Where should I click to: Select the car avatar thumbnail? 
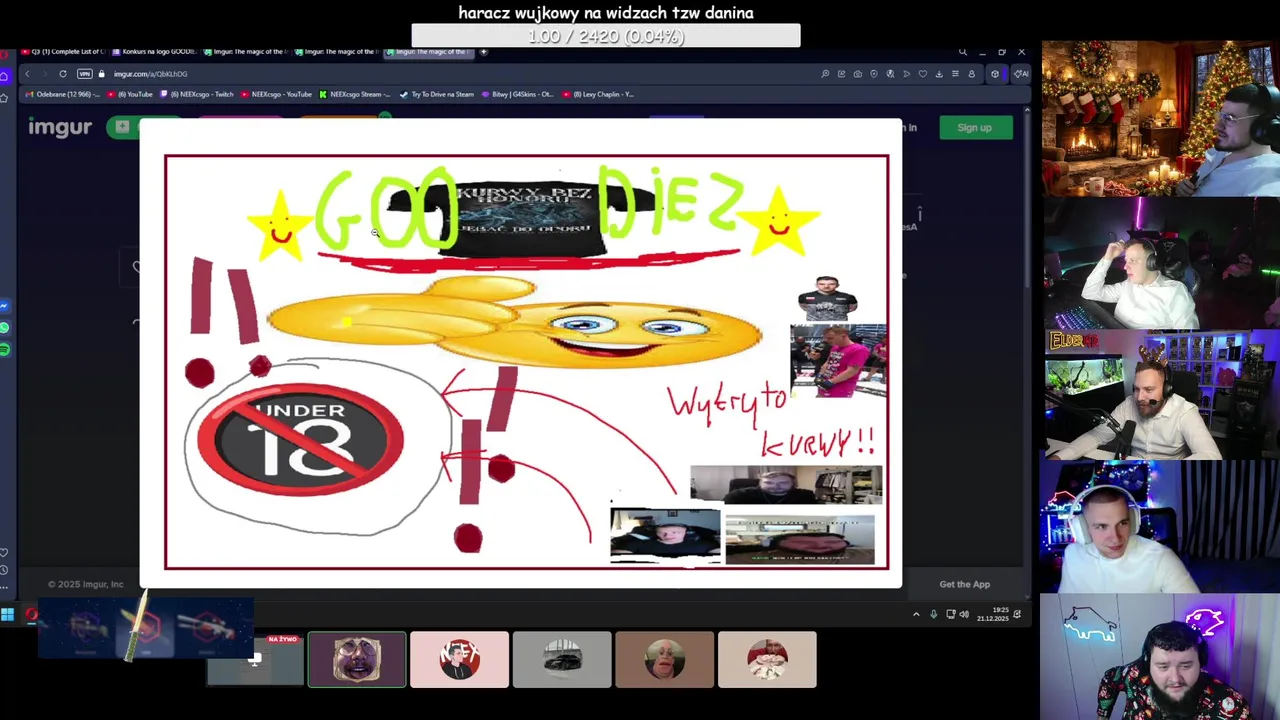(562, 660)
